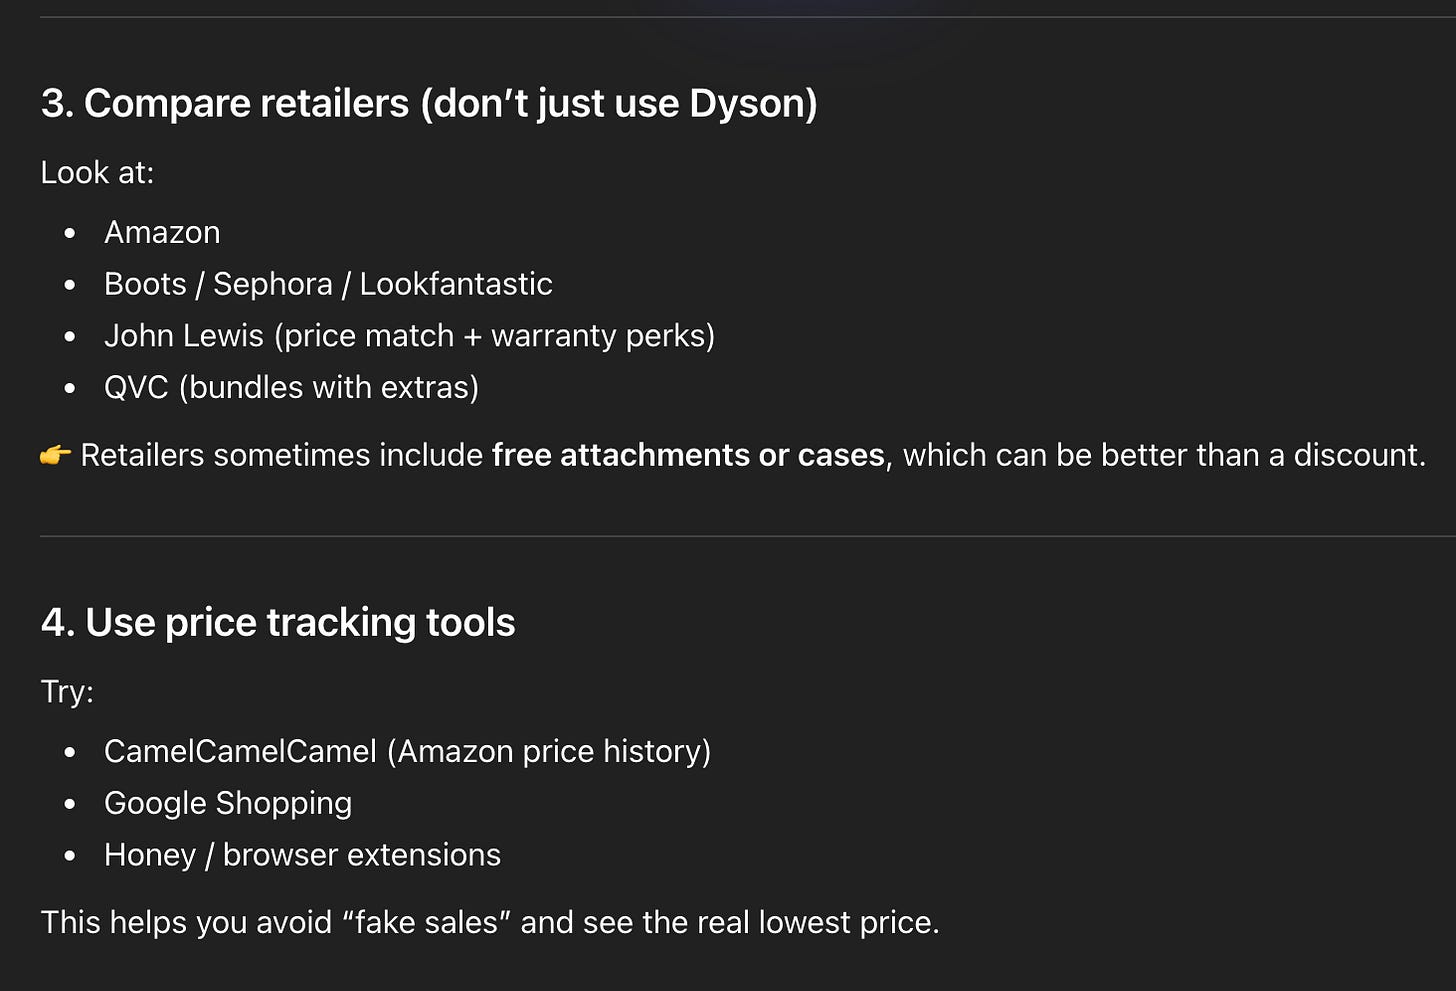
Task: Click the QVC bundles bullet text
Action: 291,388
